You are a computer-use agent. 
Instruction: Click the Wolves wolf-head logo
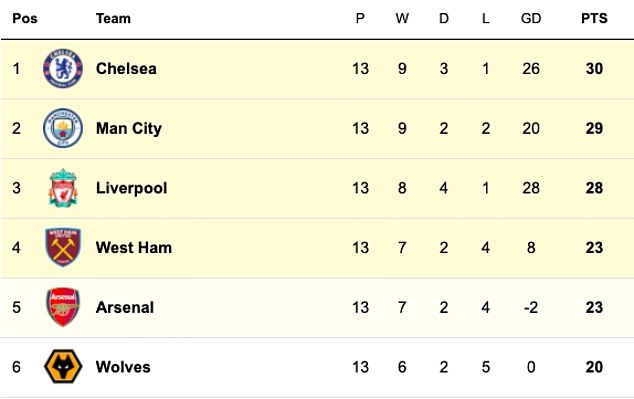[x=63, y=367]
